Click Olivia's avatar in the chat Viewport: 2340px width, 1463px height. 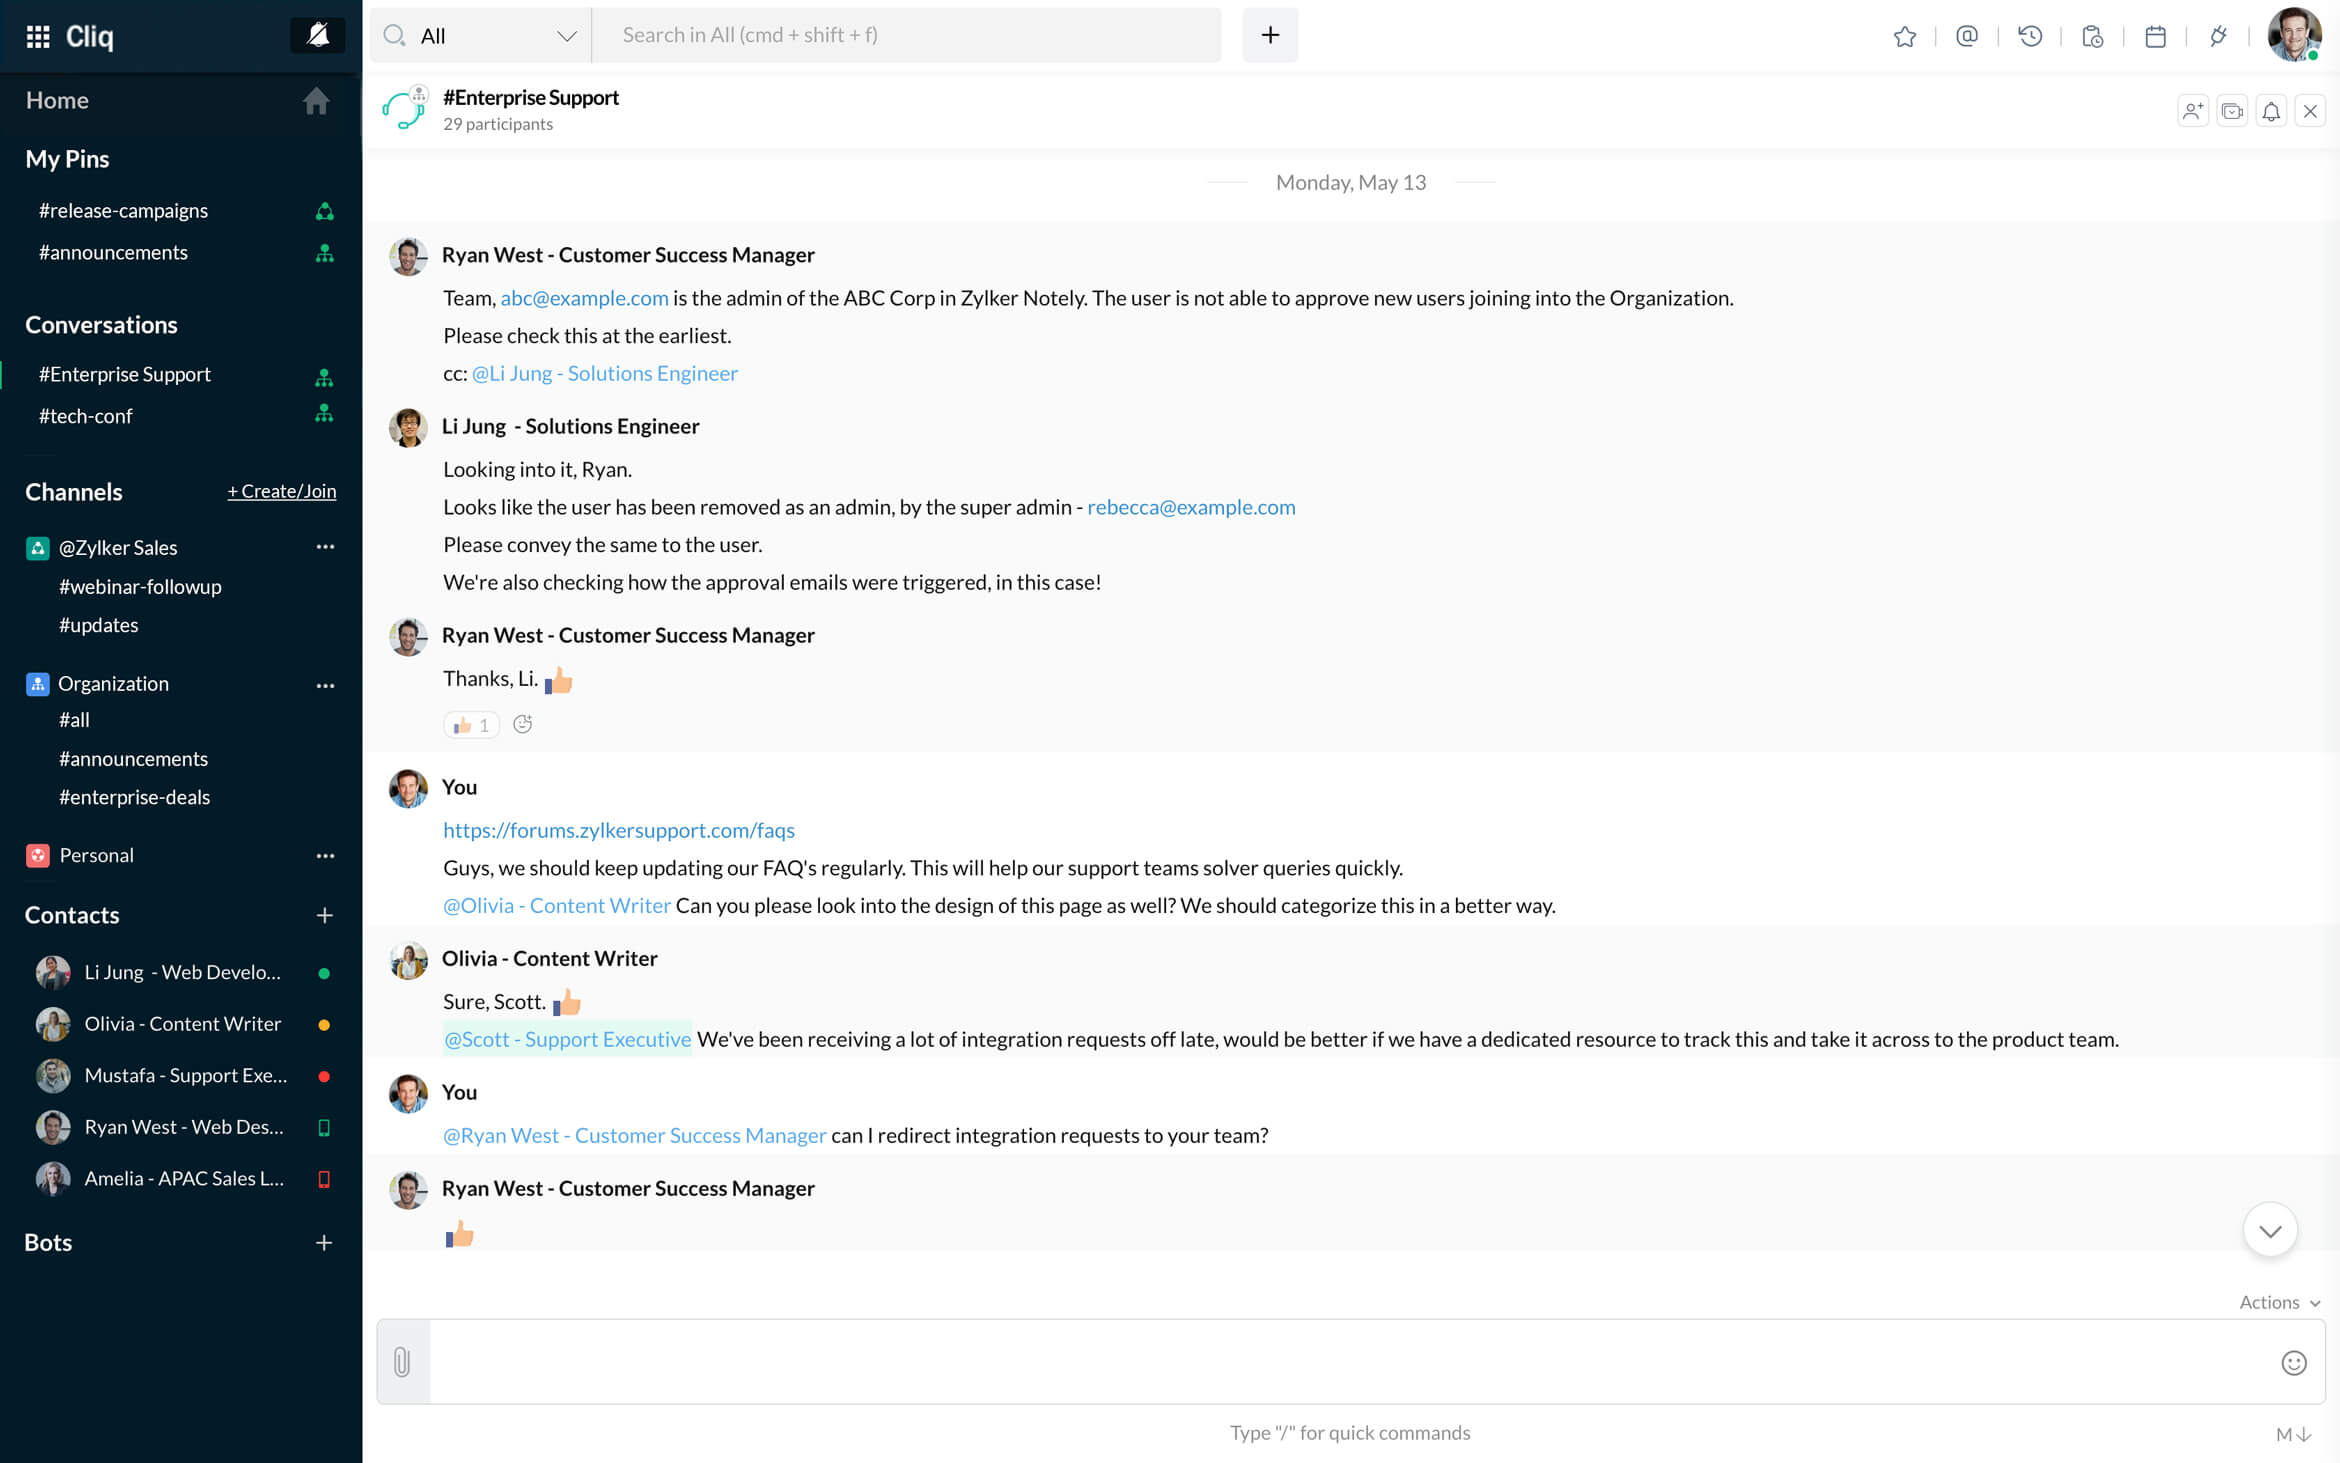pos(407,960)
